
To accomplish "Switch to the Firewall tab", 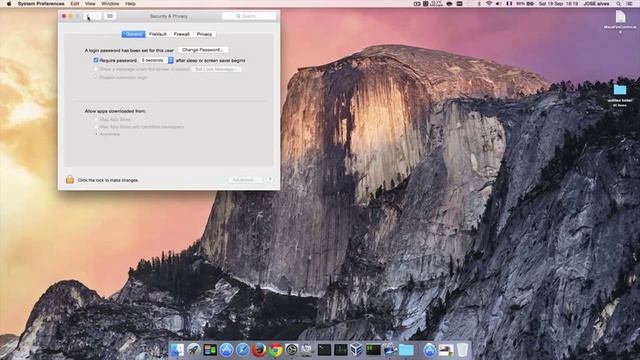I will point(181,34).
